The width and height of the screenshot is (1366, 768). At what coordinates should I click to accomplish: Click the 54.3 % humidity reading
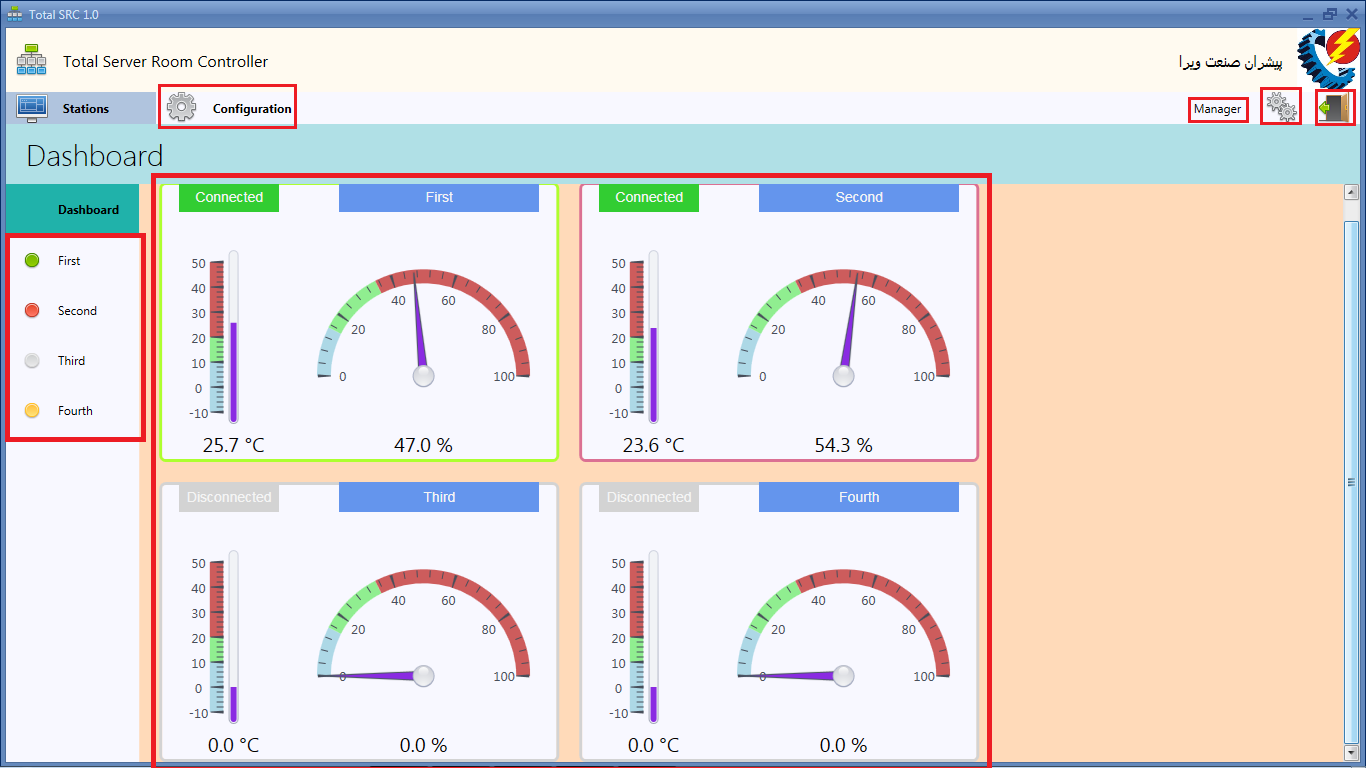coord(843,445)
